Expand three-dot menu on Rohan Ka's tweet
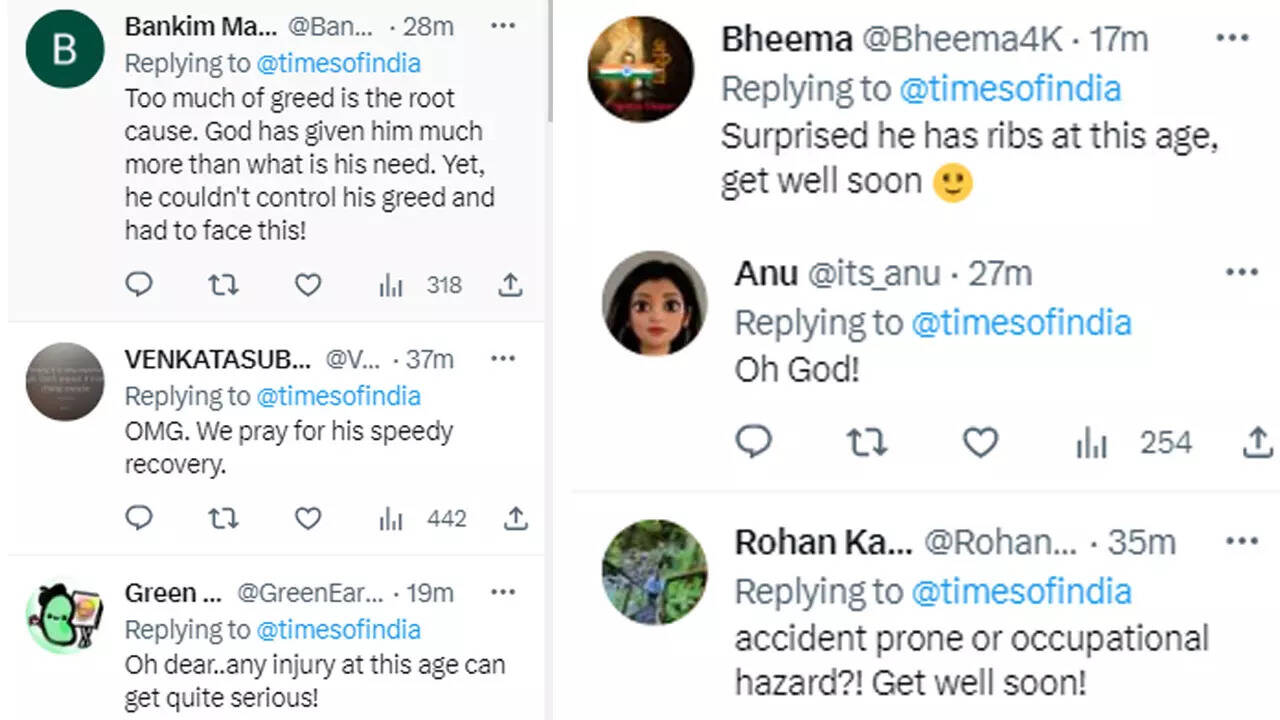 (x=1241, y=541)
